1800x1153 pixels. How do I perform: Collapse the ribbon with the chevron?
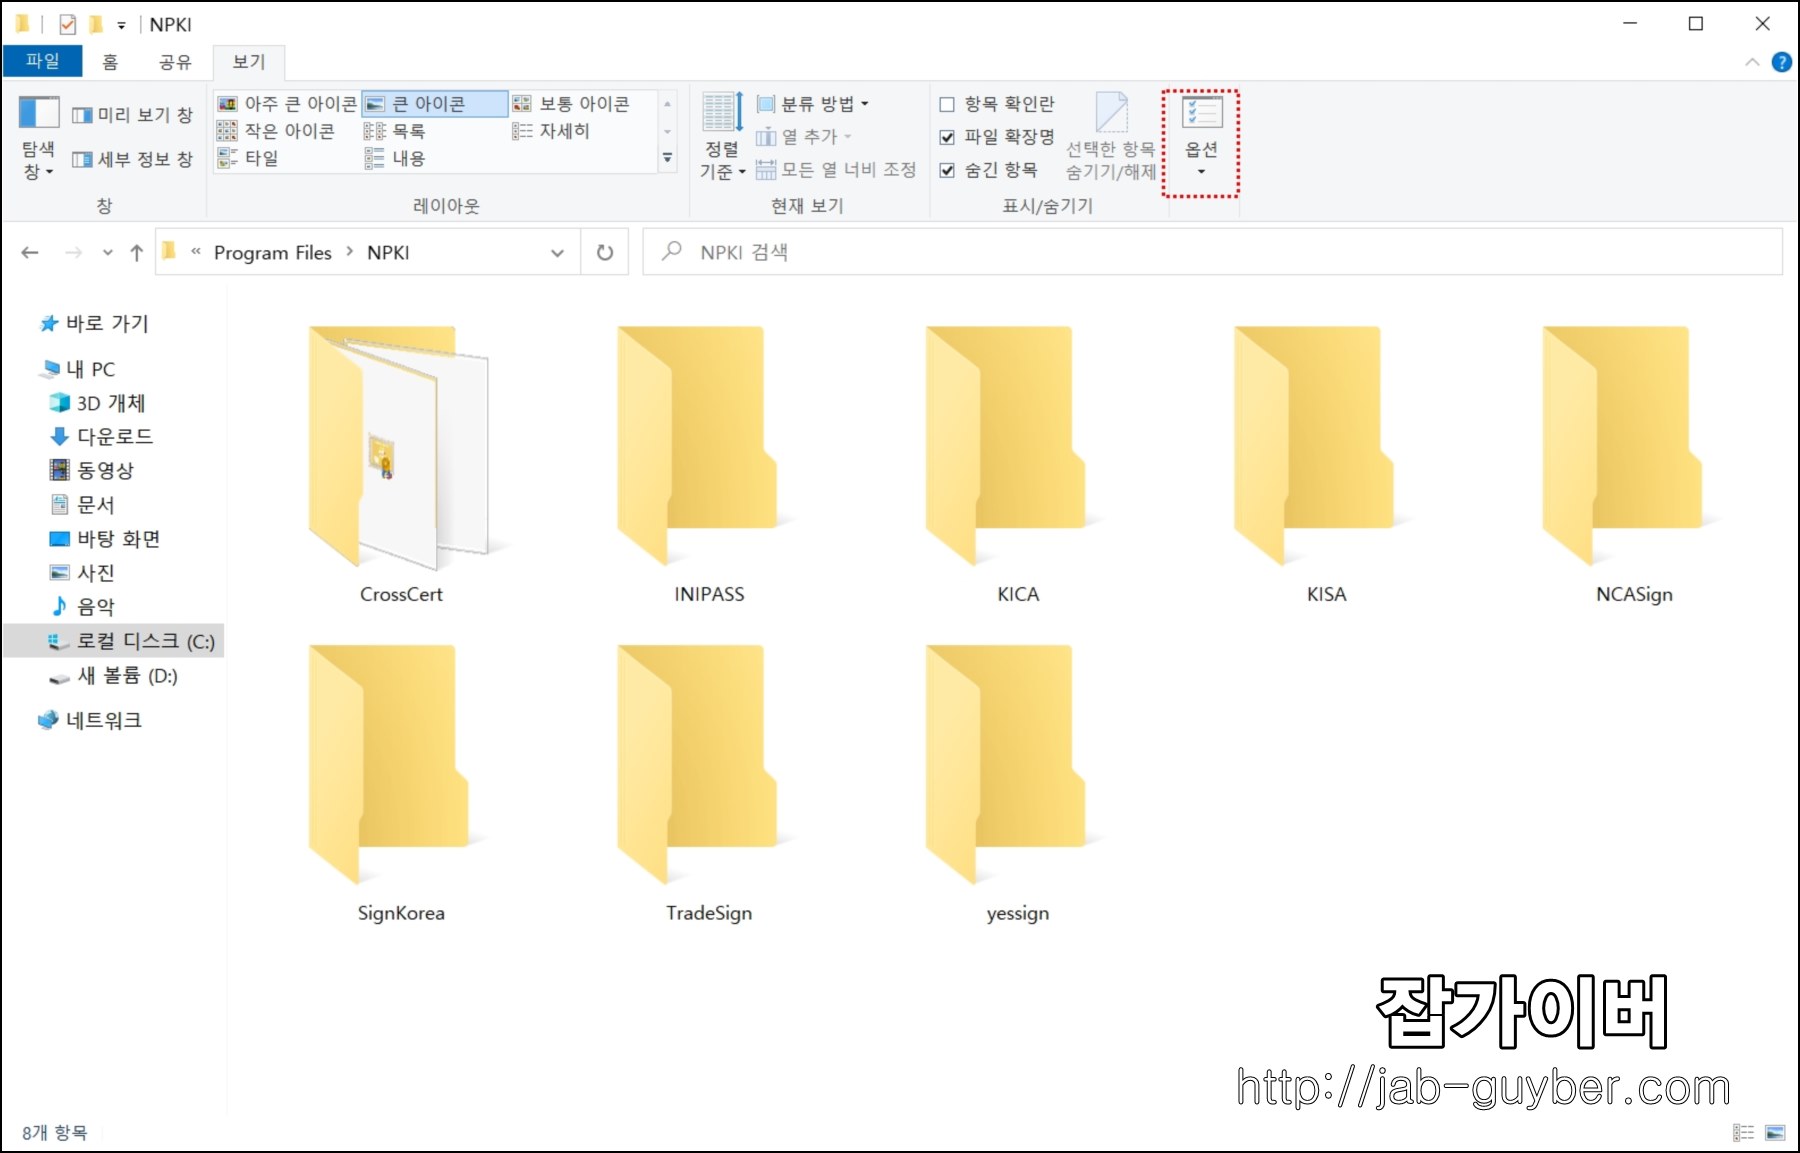coord(1752,62)
